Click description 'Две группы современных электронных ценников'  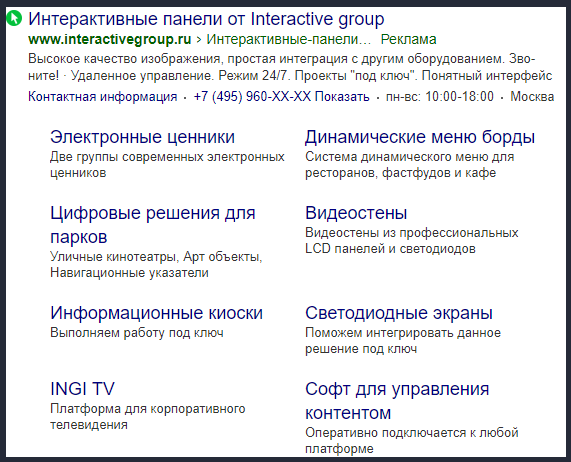click(167, 165)
